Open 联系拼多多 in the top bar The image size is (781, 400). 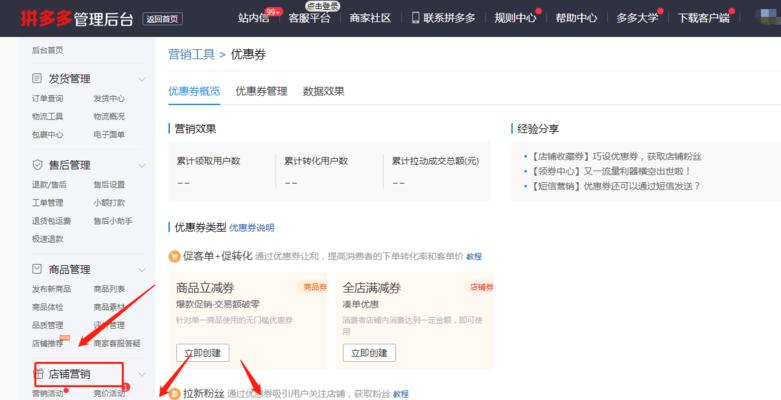coord(449,18)
